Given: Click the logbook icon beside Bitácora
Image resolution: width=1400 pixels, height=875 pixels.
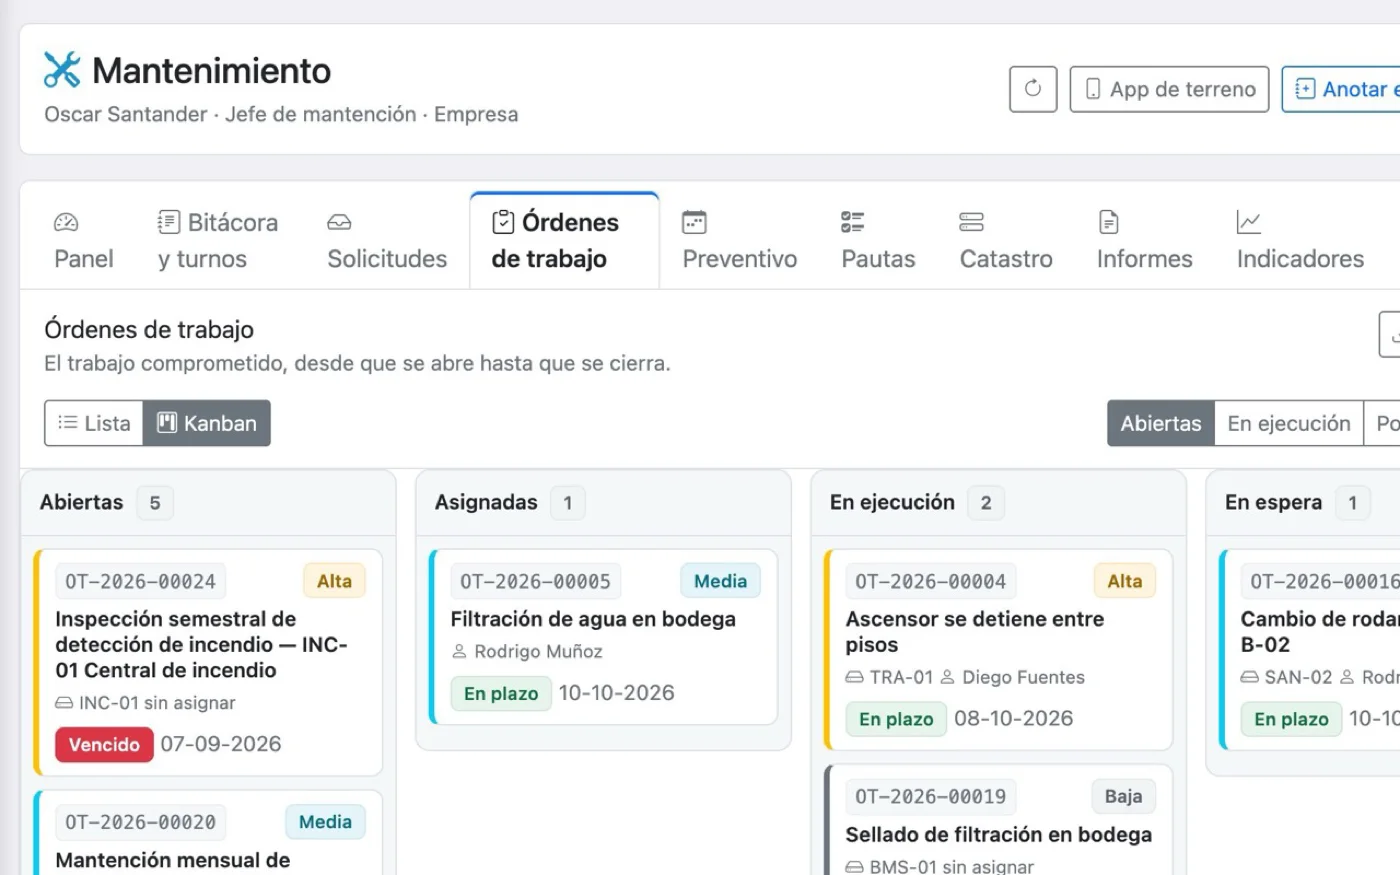Looking at the screenshot, I should pyautogui.click(x=169, y=222).
